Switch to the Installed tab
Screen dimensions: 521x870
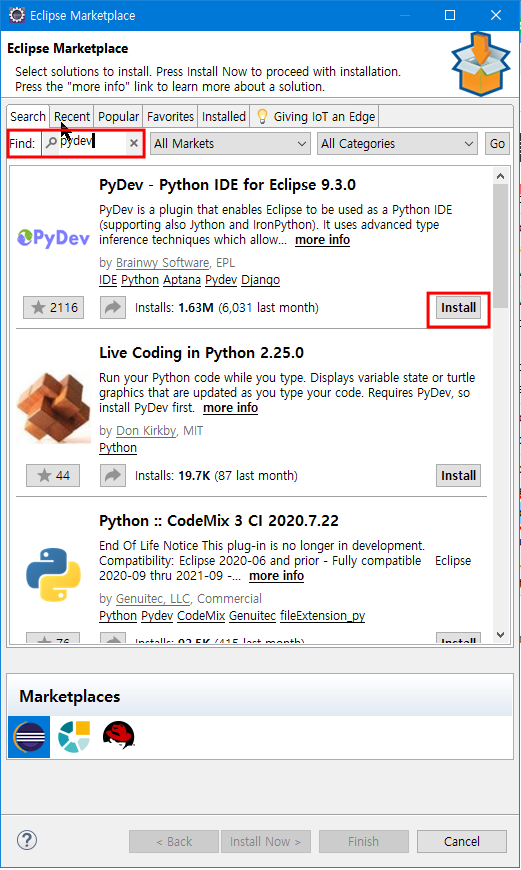[x=224, y=117]
